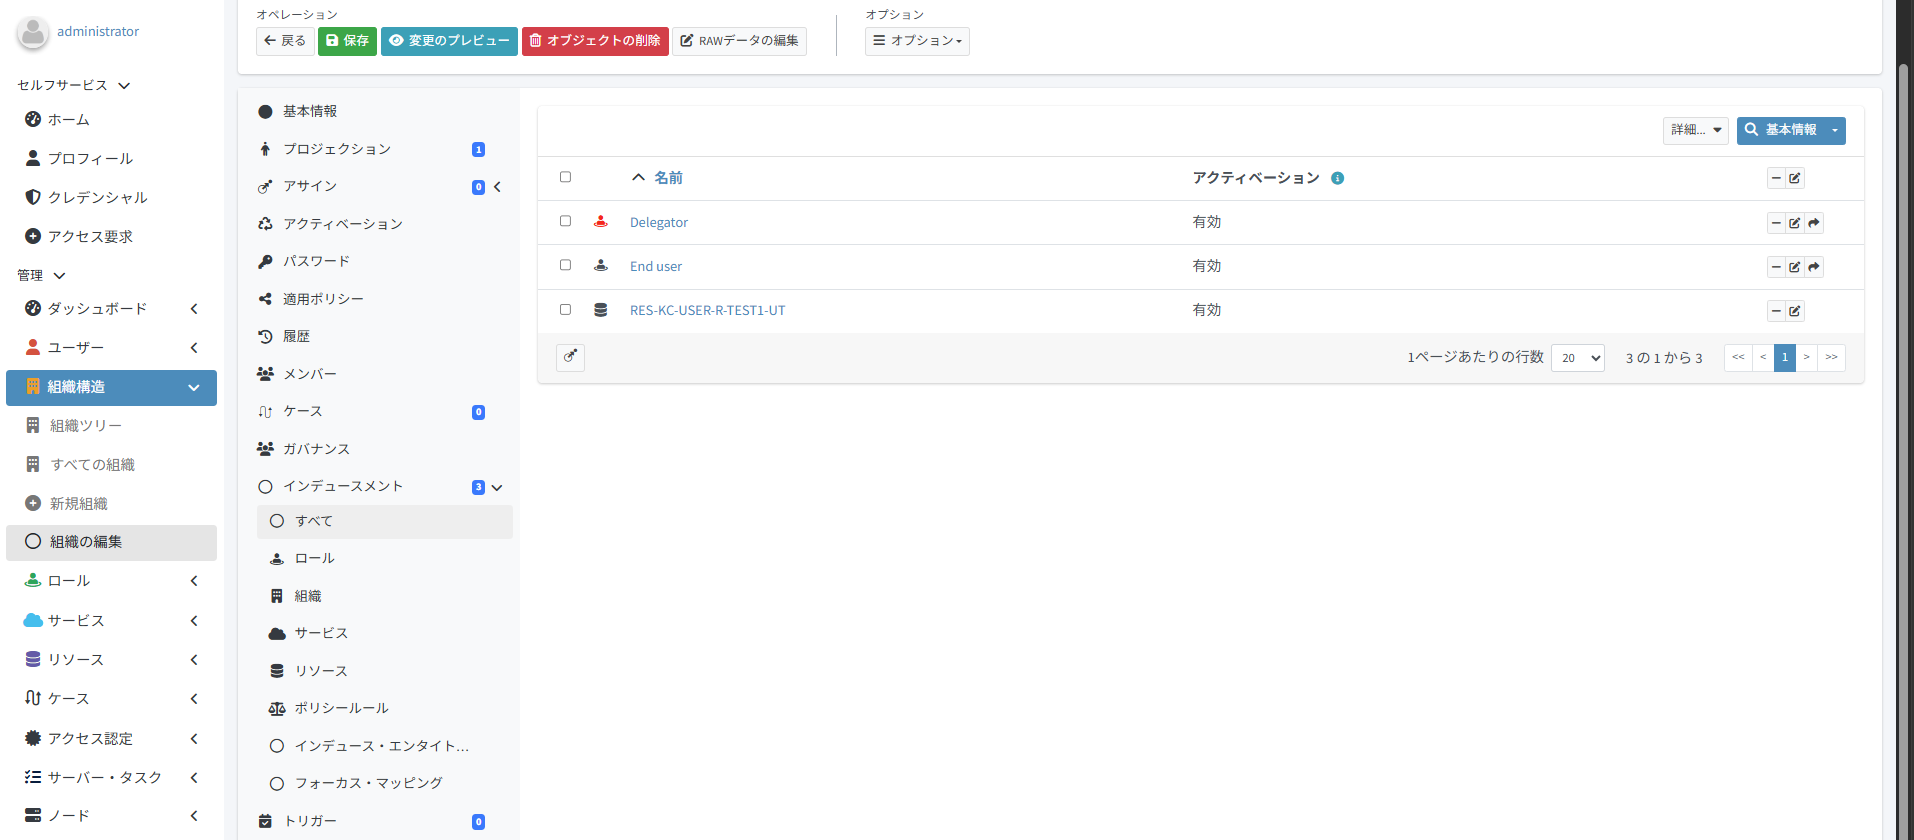1914x840 pixels.
Task: Click page number 1 in pagination
Action: [1784, 357]
